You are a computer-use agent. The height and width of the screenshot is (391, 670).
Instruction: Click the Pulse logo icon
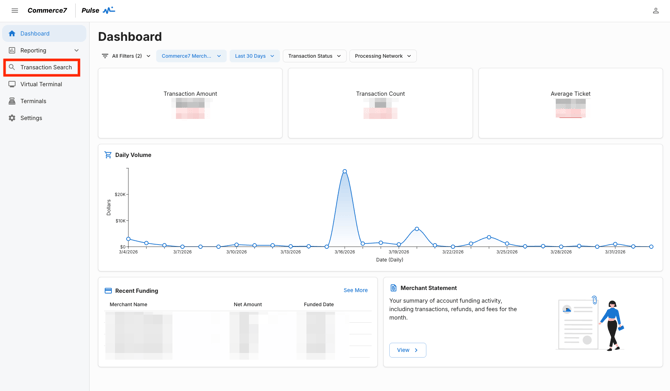[x=109, y=10]
